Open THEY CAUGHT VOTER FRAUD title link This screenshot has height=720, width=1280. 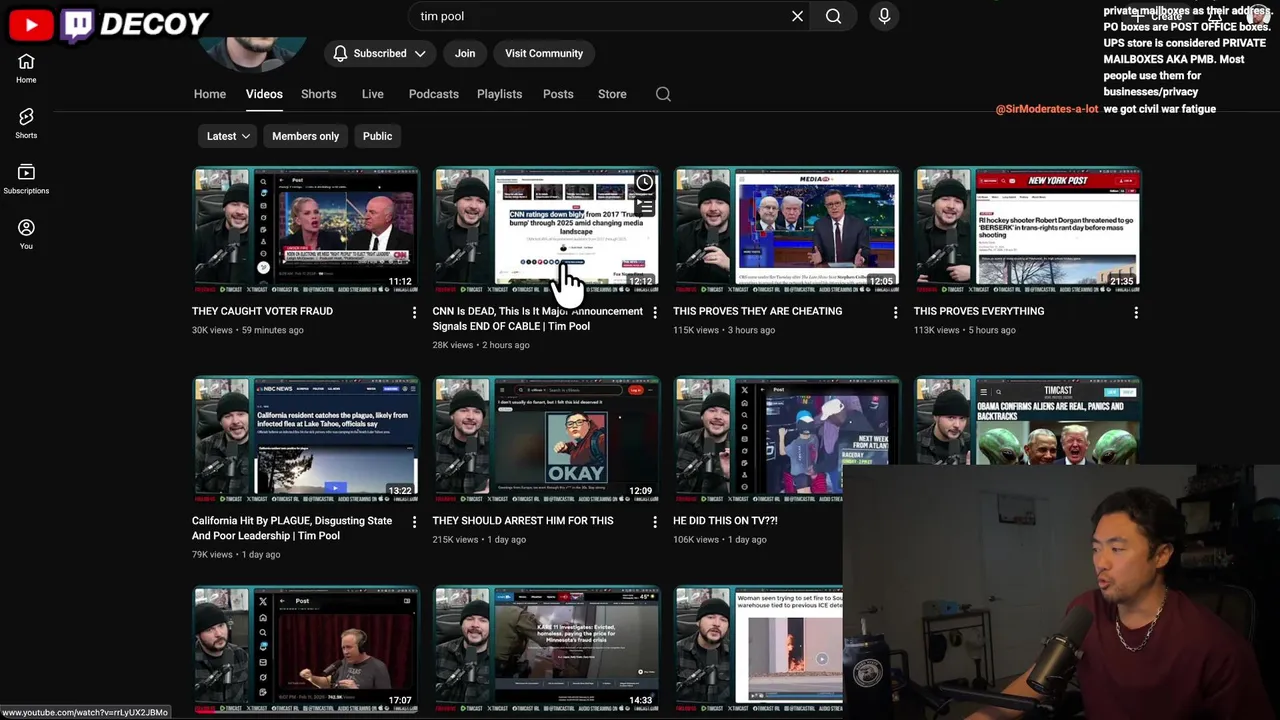[262, 311]
